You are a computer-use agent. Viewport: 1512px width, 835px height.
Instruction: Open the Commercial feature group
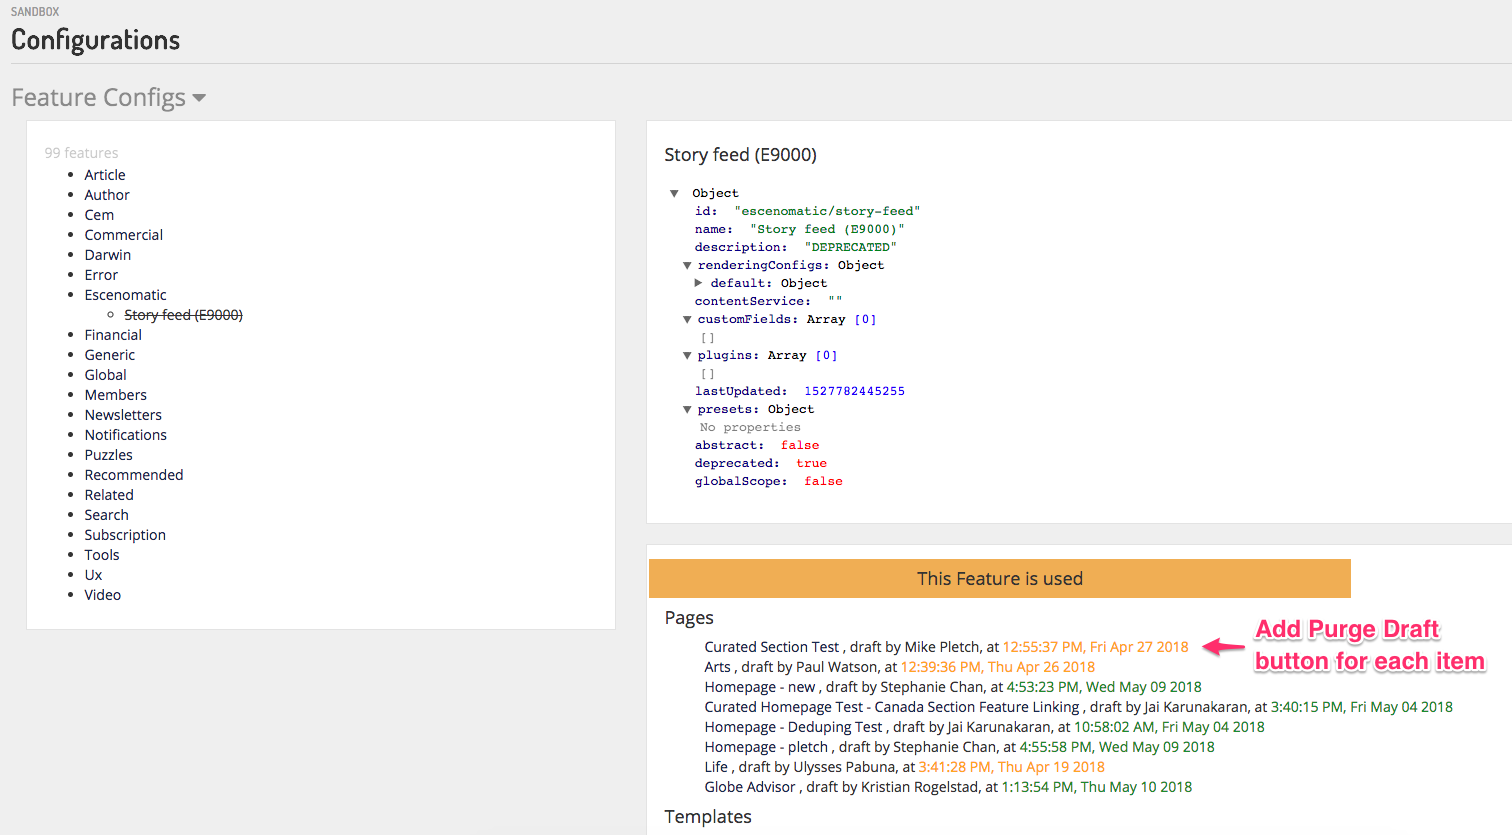(x=124, y=235)
